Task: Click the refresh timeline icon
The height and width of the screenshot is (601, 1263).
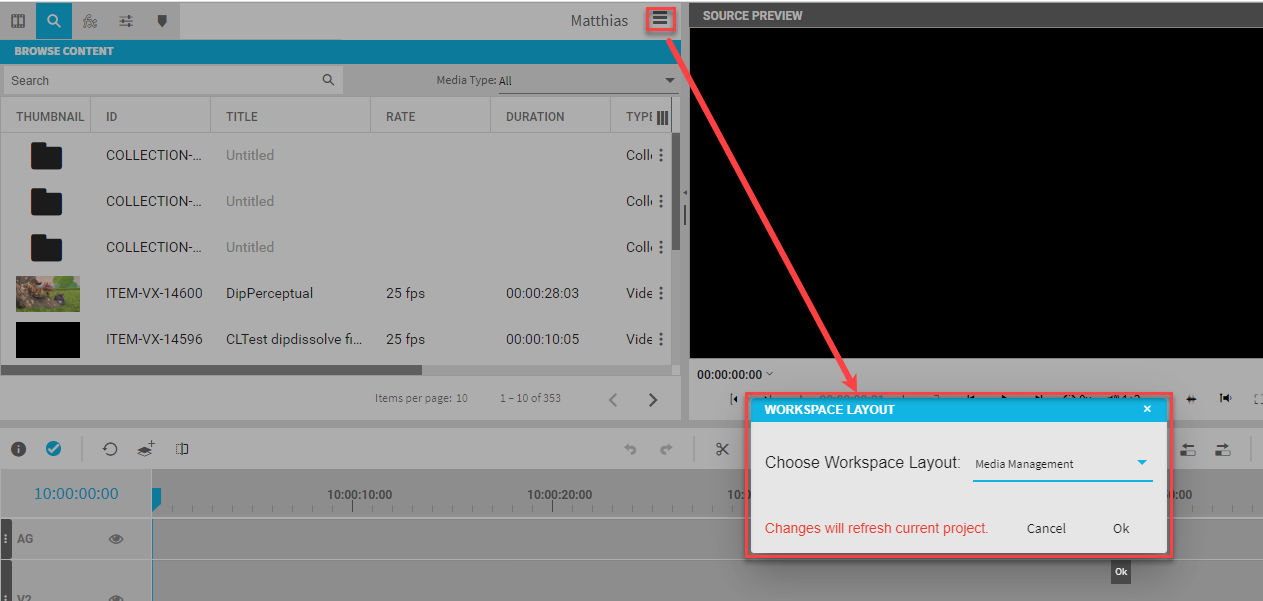Action: [x=110, y=449]
